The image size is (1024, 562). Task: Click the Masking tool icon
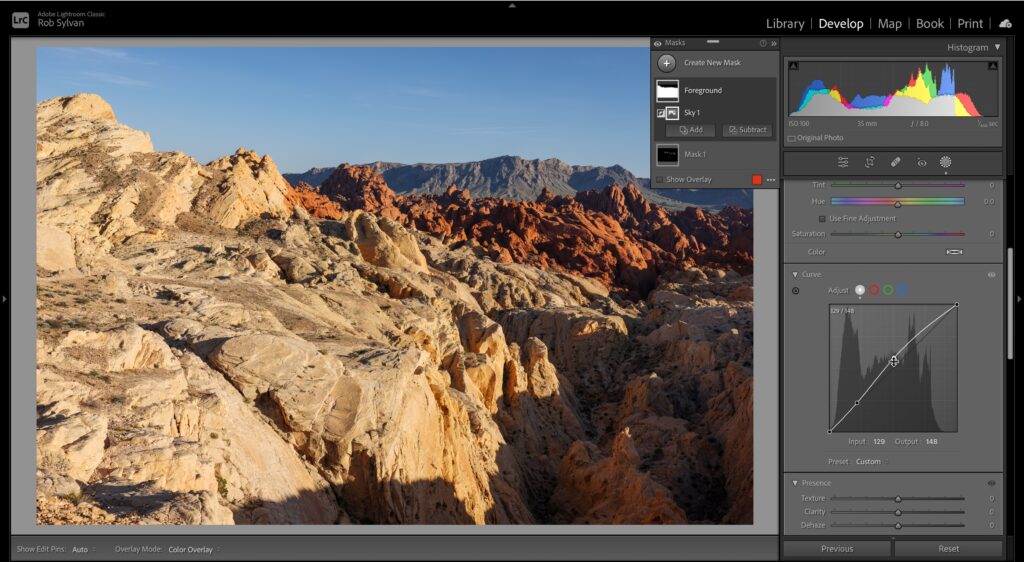(x=945, y=162)
